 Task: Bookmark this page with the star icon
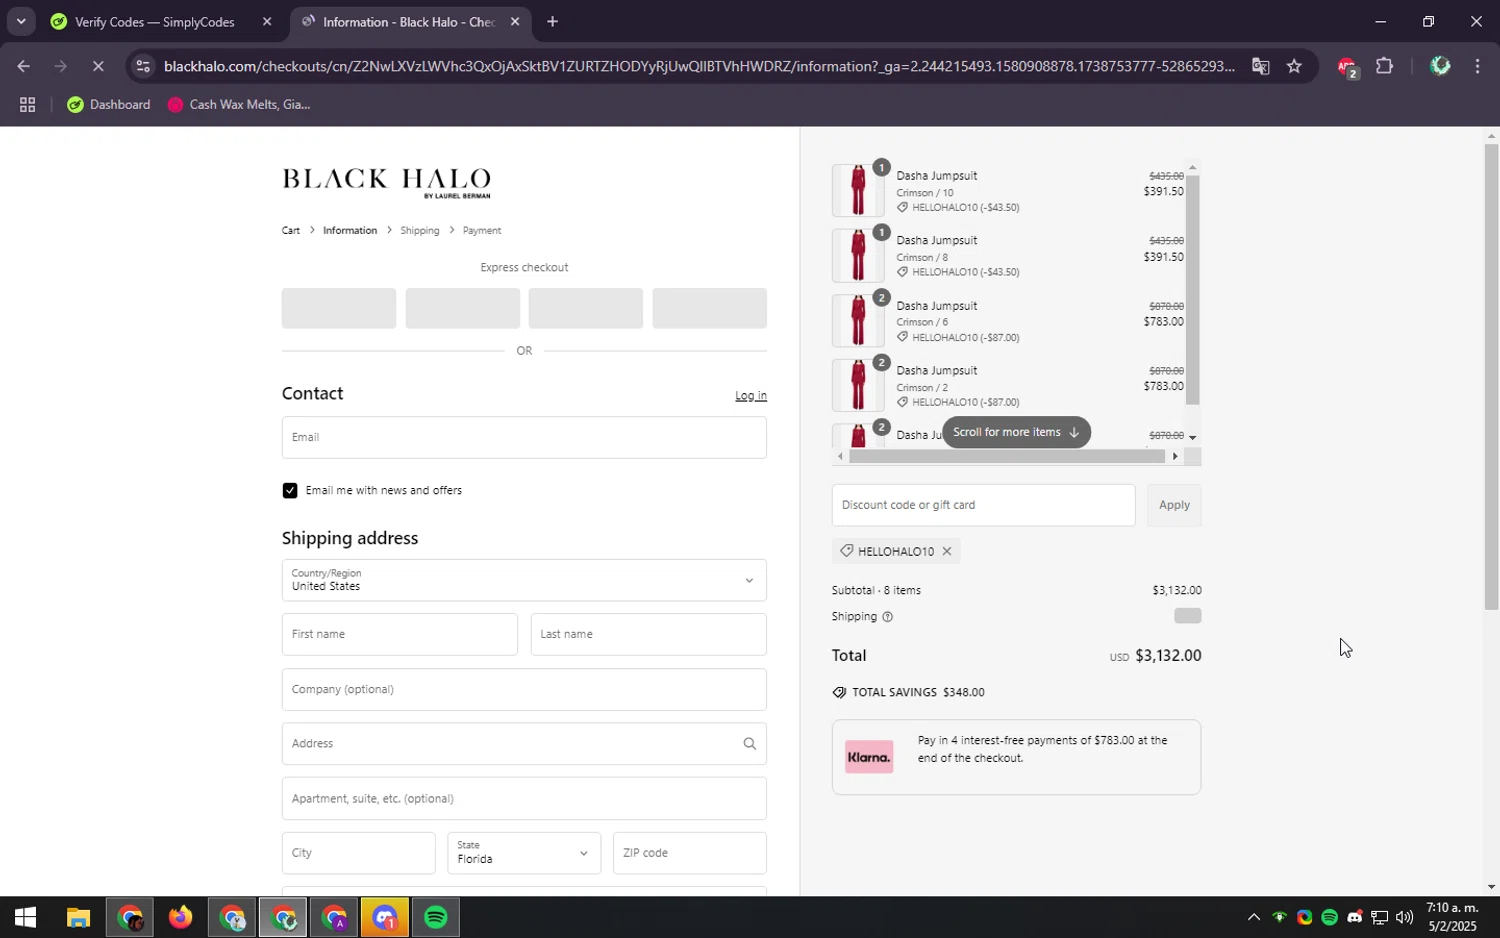coord(1294,66)
